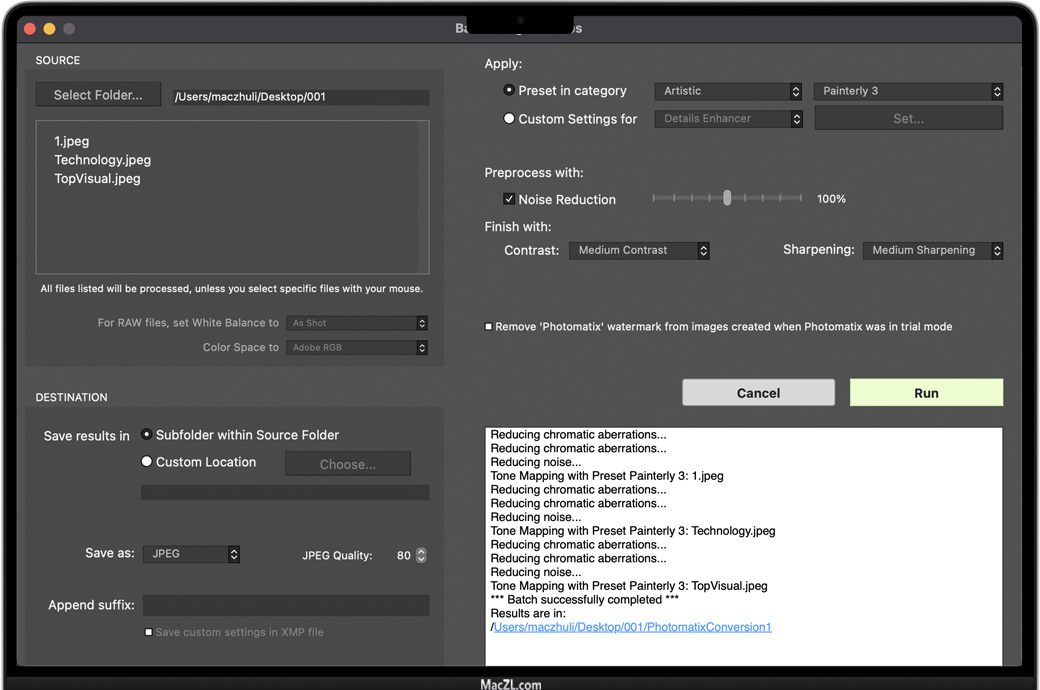Open the Save as JPEG format dropdown
The width and height of the screenshot is (1040, 690).
(191, 554)
